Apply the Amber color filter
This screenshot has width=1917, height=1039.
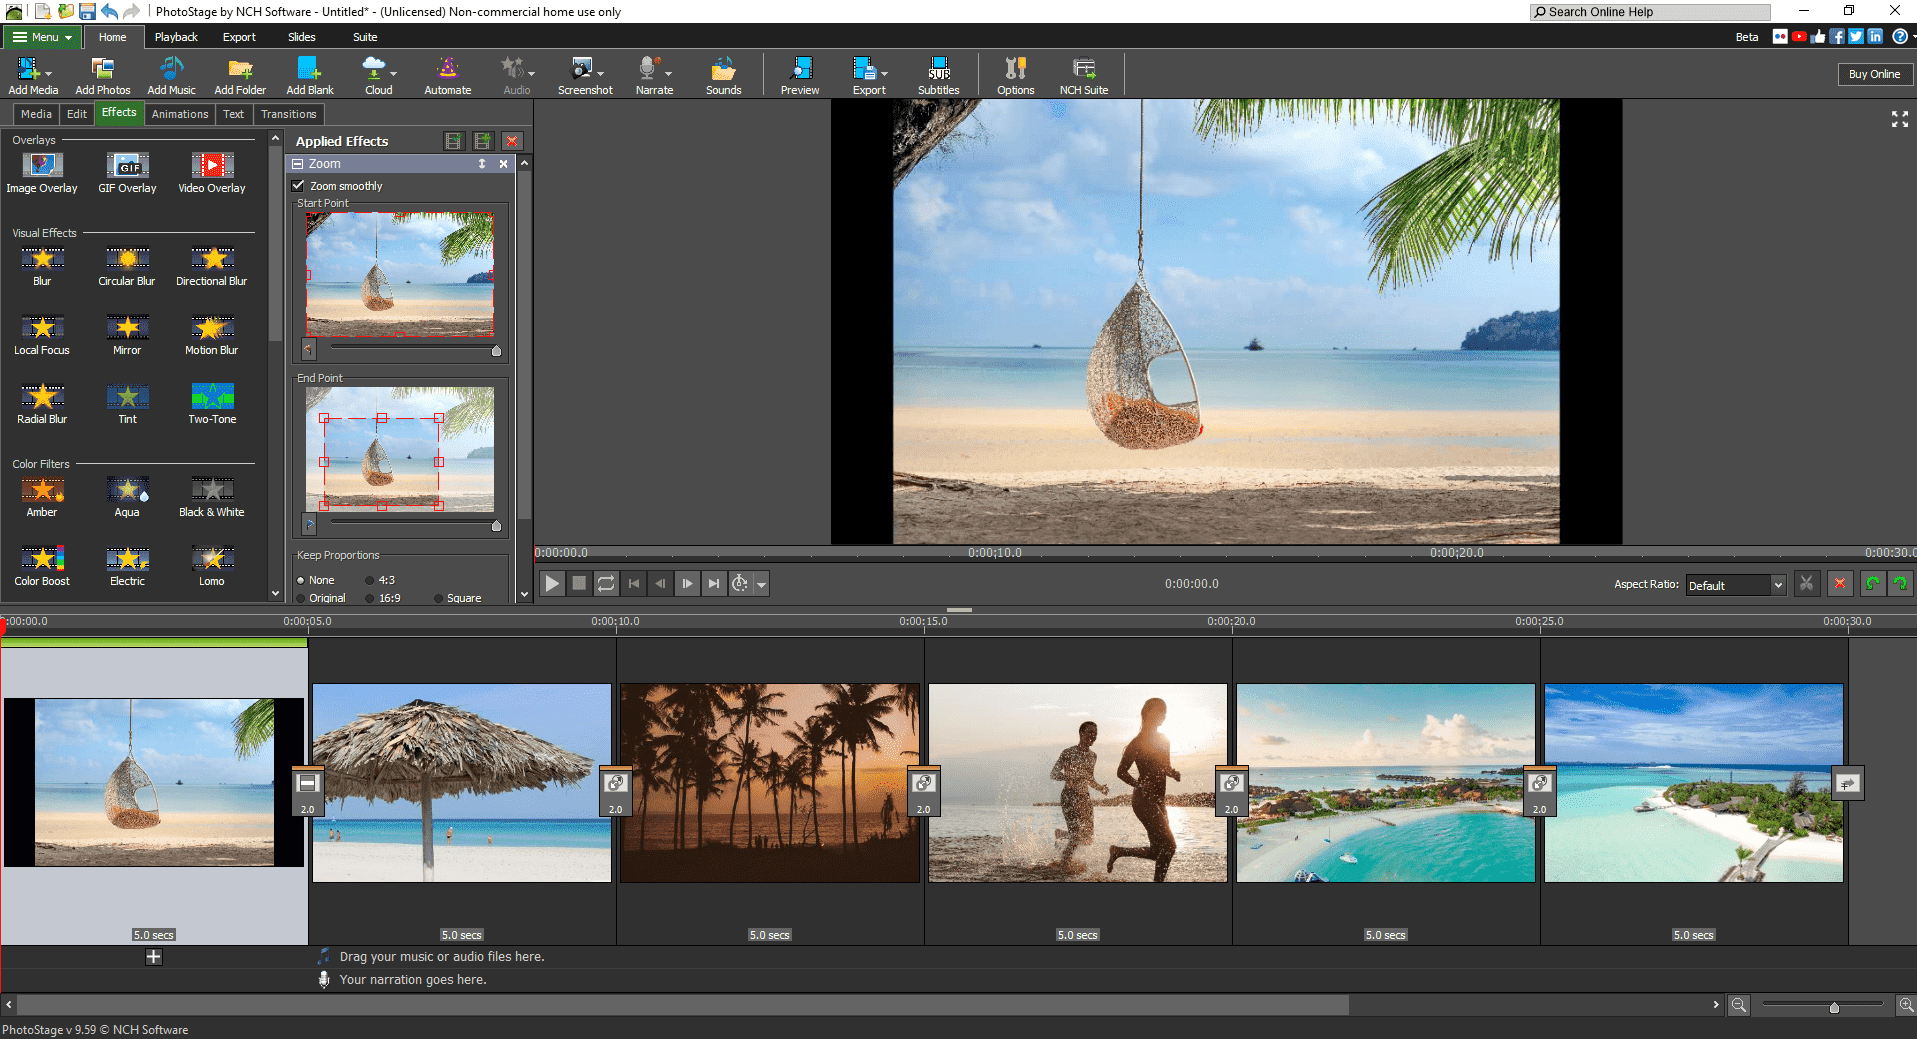[42, 498]
